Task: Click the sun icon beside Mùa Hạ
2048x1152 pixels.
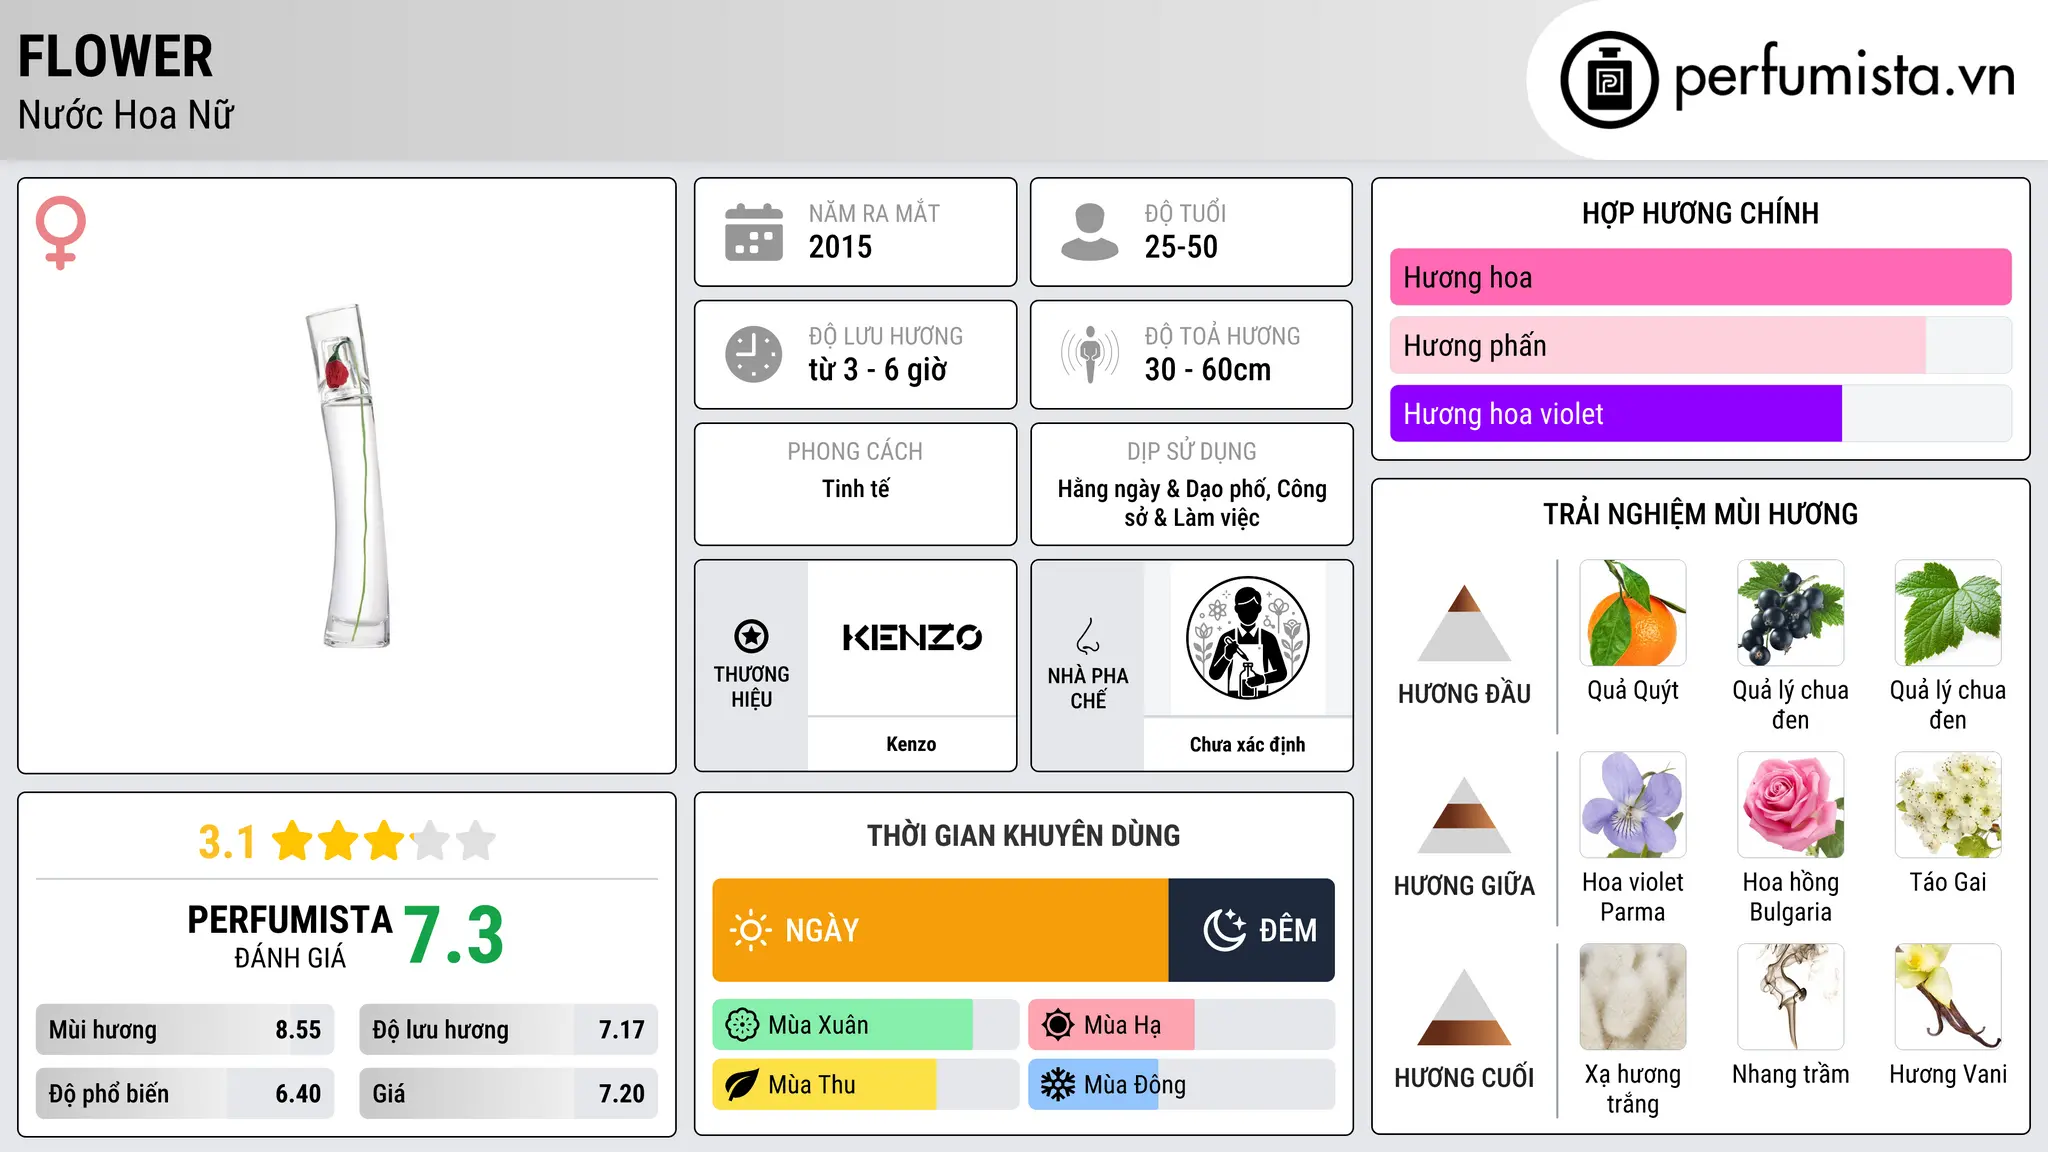Action: pyautogui.click(x=1058, y=1025)
